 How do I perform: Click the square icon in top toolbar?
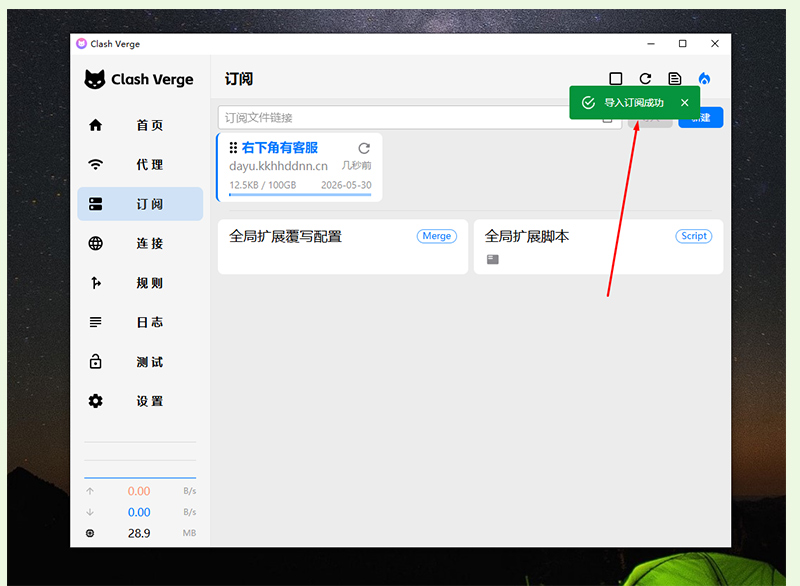(616, 79)
